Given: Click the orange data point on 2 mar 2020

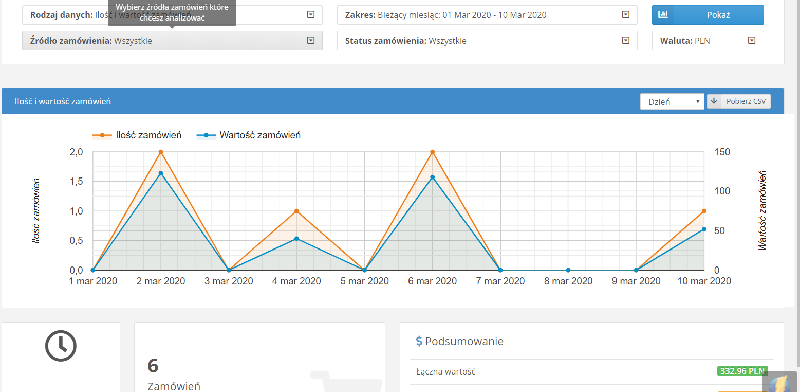Looking at the screenshot, I should (161, 152).
